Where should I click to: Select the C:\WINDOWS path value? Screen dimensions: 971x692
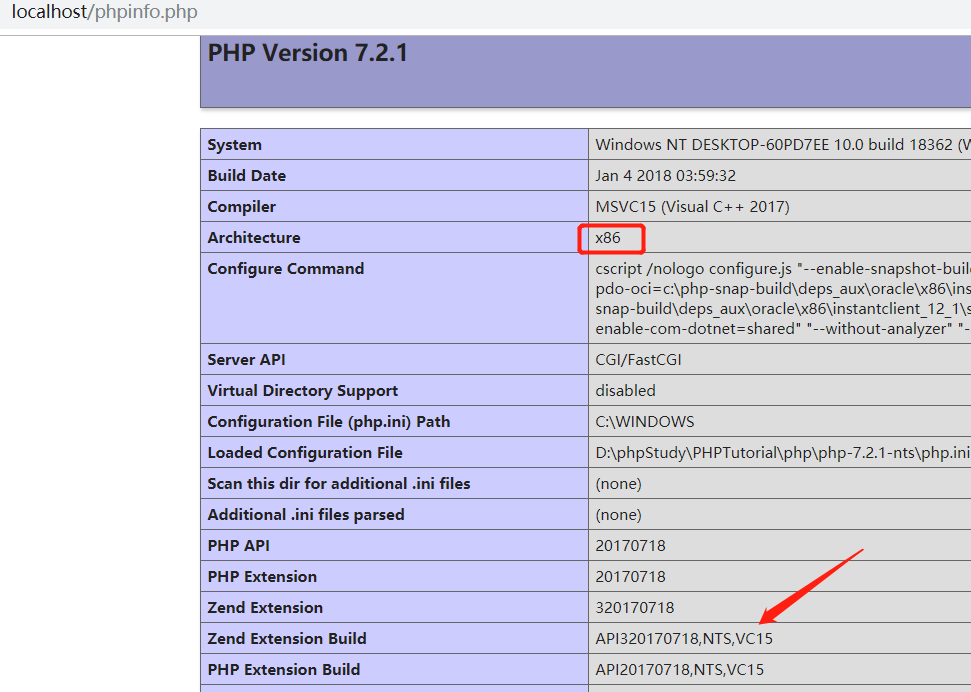645,422
